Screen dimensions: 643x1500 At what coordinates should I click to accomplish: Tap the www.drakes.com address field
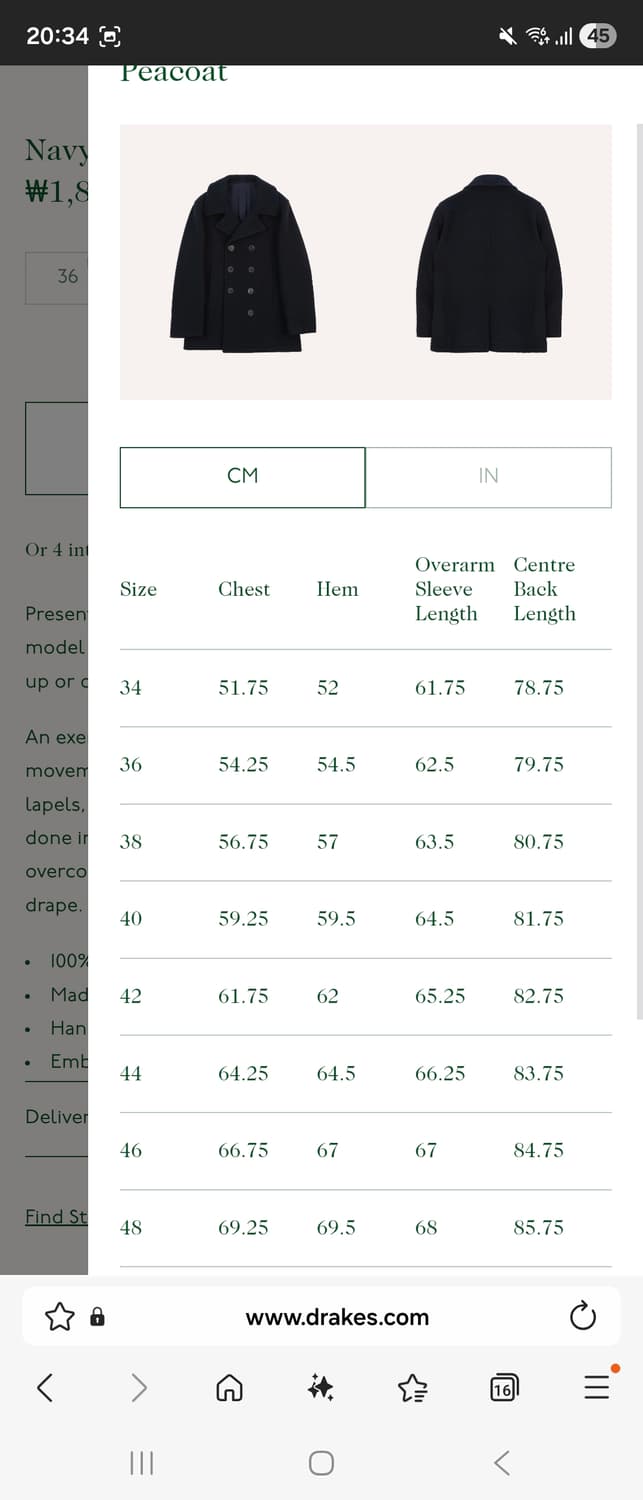337,1317
